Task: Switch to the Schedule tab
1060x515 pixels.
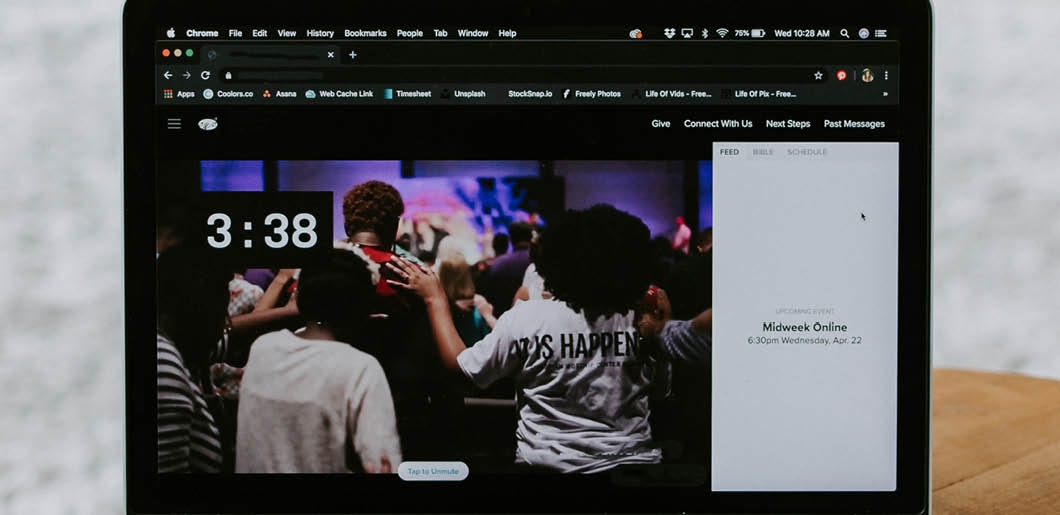Action: pos(807,152)
